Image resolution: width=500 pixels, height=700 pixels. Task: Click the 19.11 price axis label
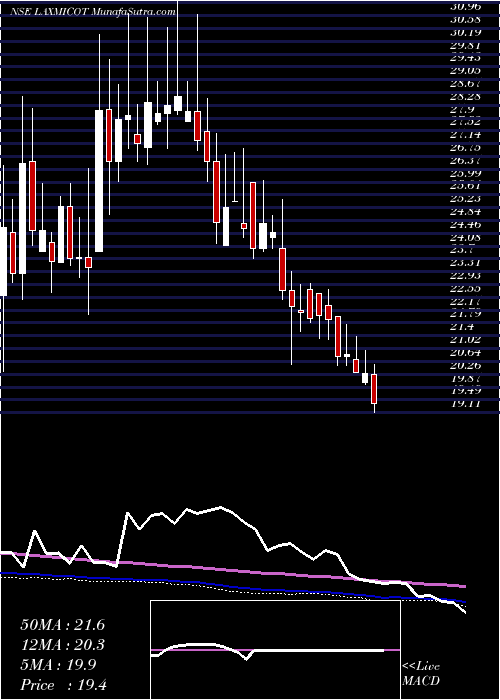coord(465,404)
